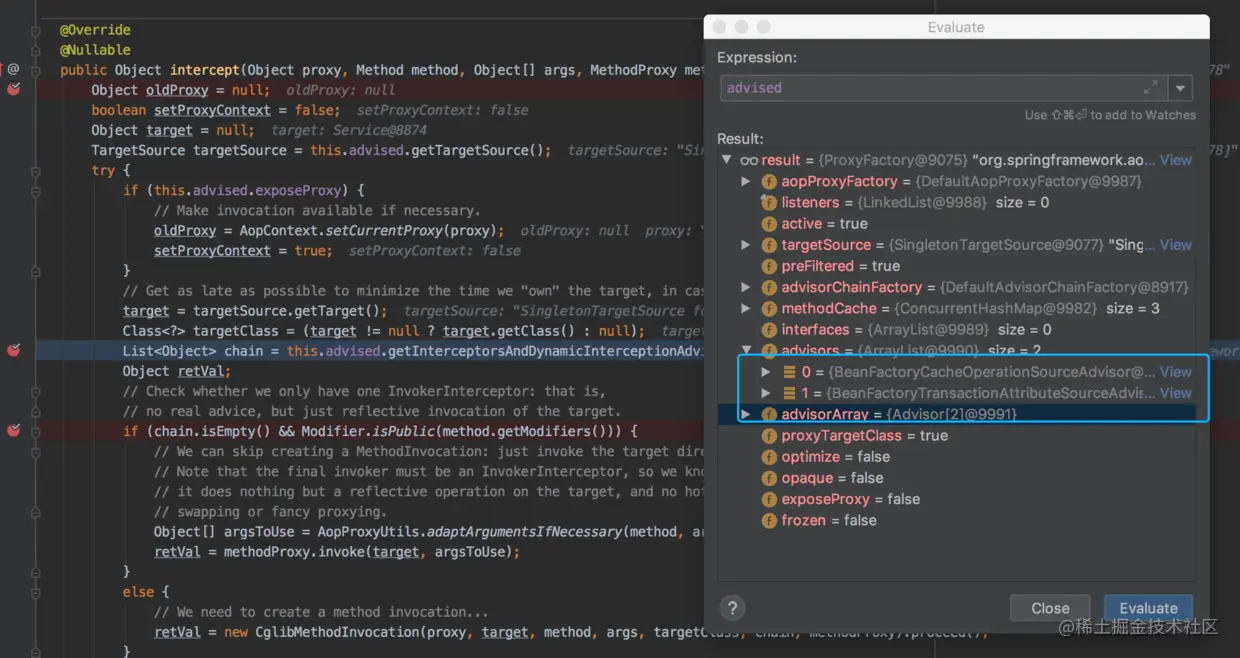Click the override gutter icon at intercept
The height and width of the screenshot is (658, 1240).
[x=14, y=70]
